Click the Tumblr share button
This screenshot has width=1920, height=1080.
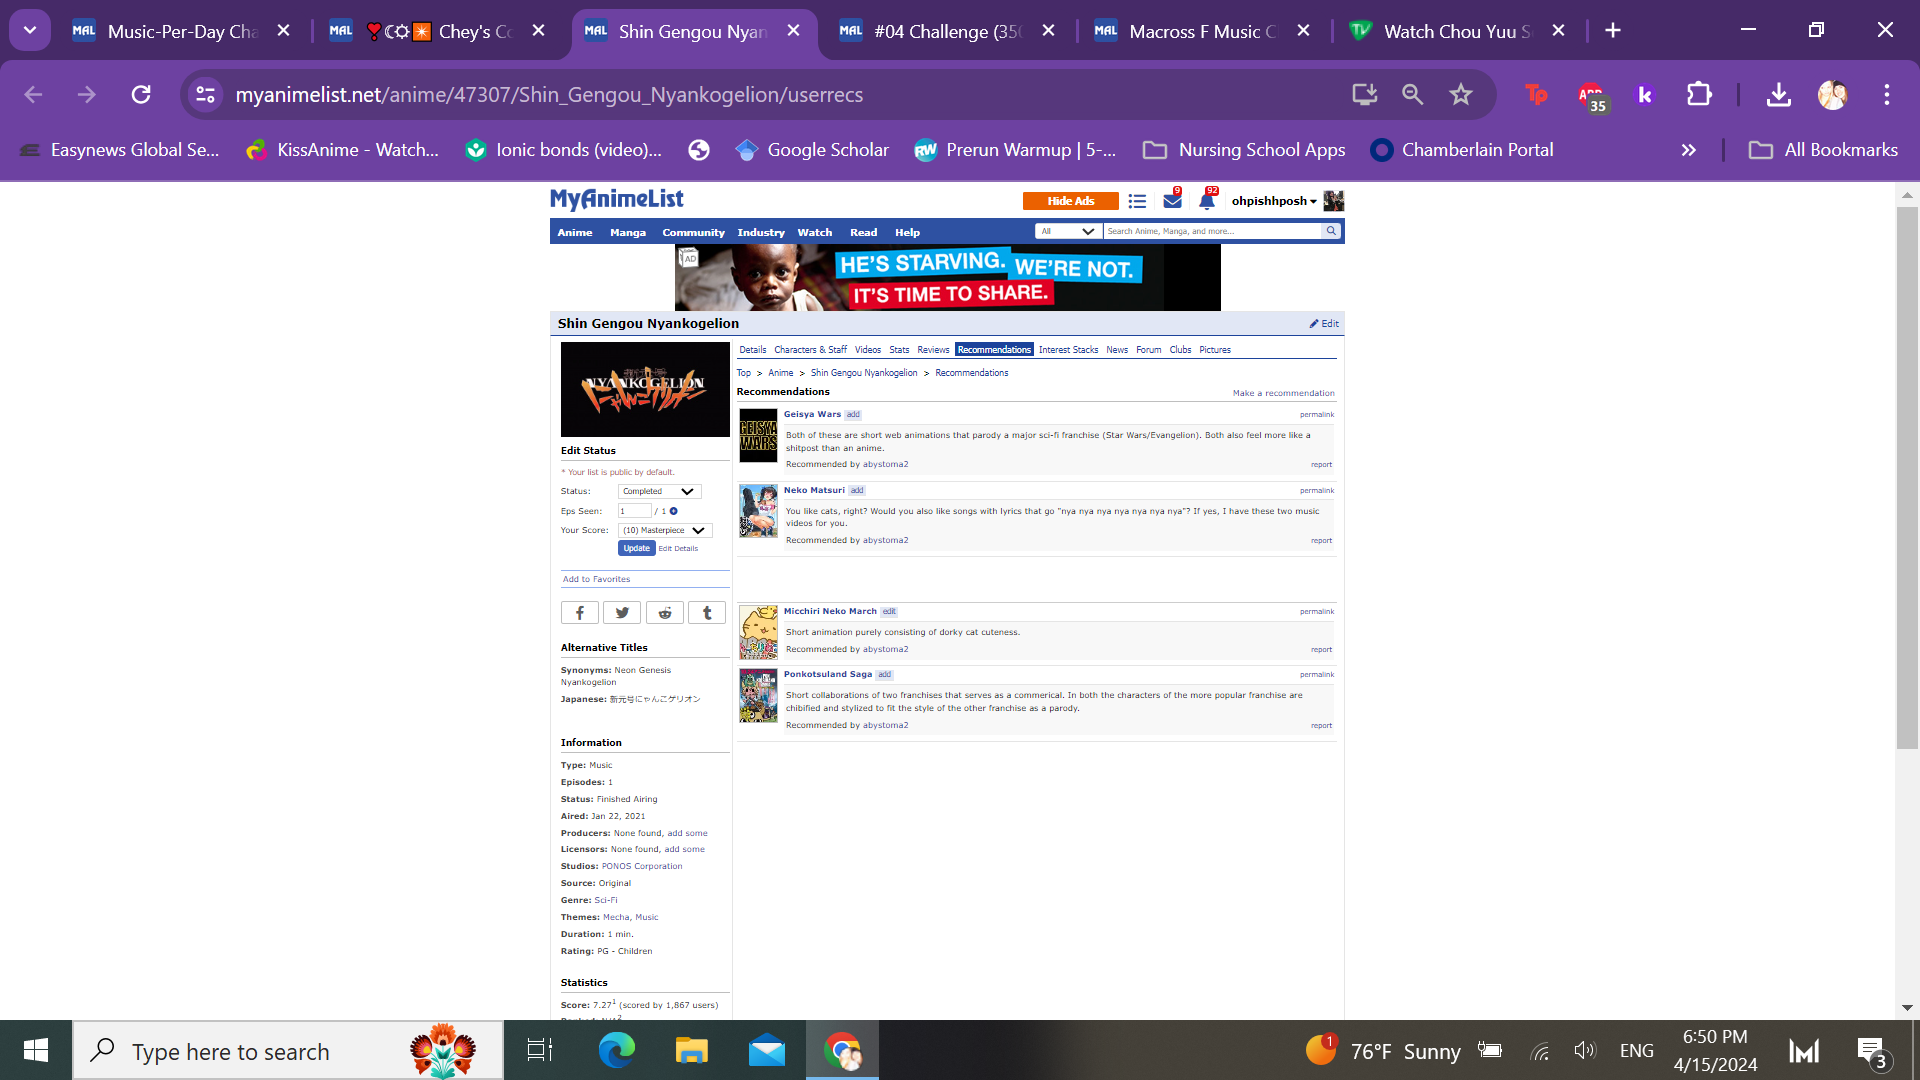click(x=707, y=613)
